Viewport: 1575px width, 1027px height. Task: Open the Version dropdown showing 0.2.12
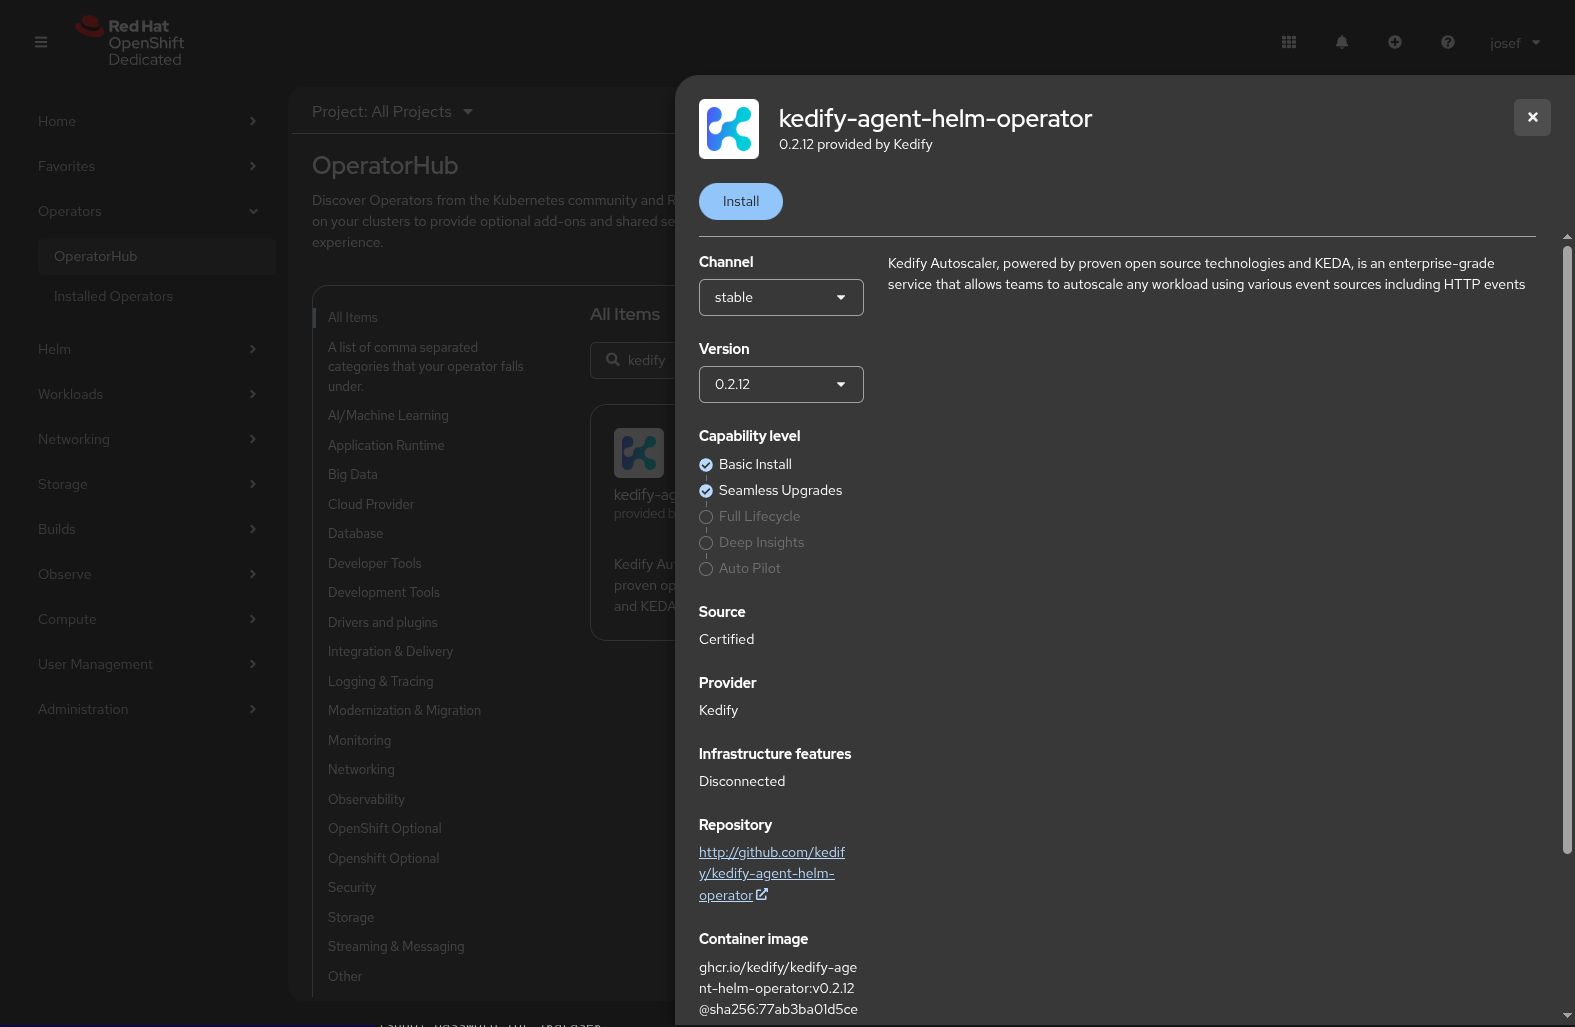click(x=781, y=384)
